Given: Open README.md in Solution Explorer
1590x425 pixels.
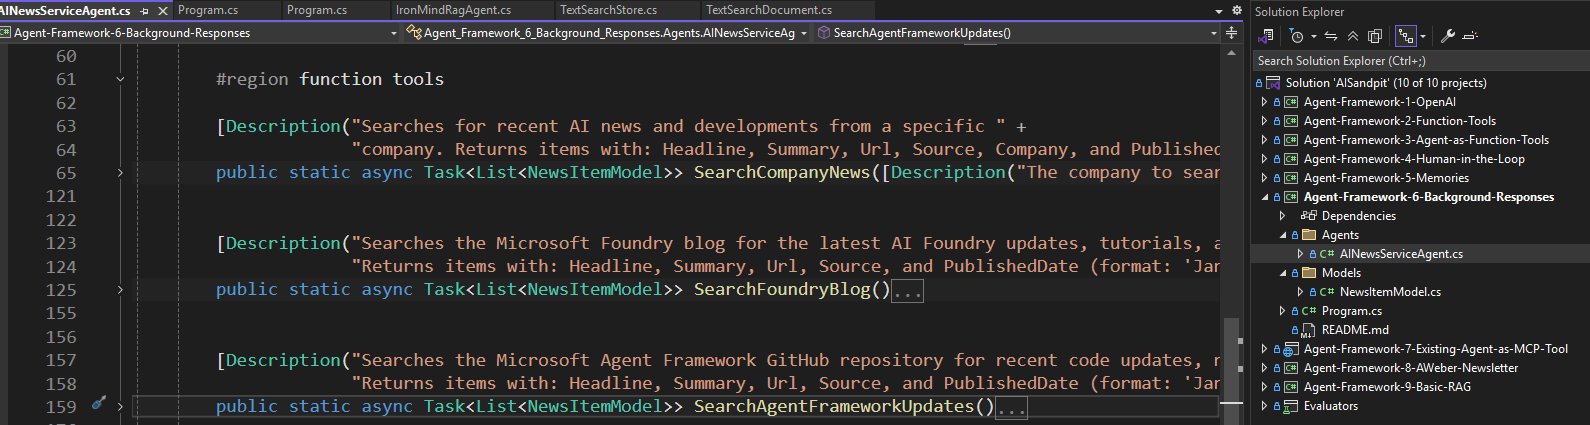Looking at the screenshot, I should 1354,330.
